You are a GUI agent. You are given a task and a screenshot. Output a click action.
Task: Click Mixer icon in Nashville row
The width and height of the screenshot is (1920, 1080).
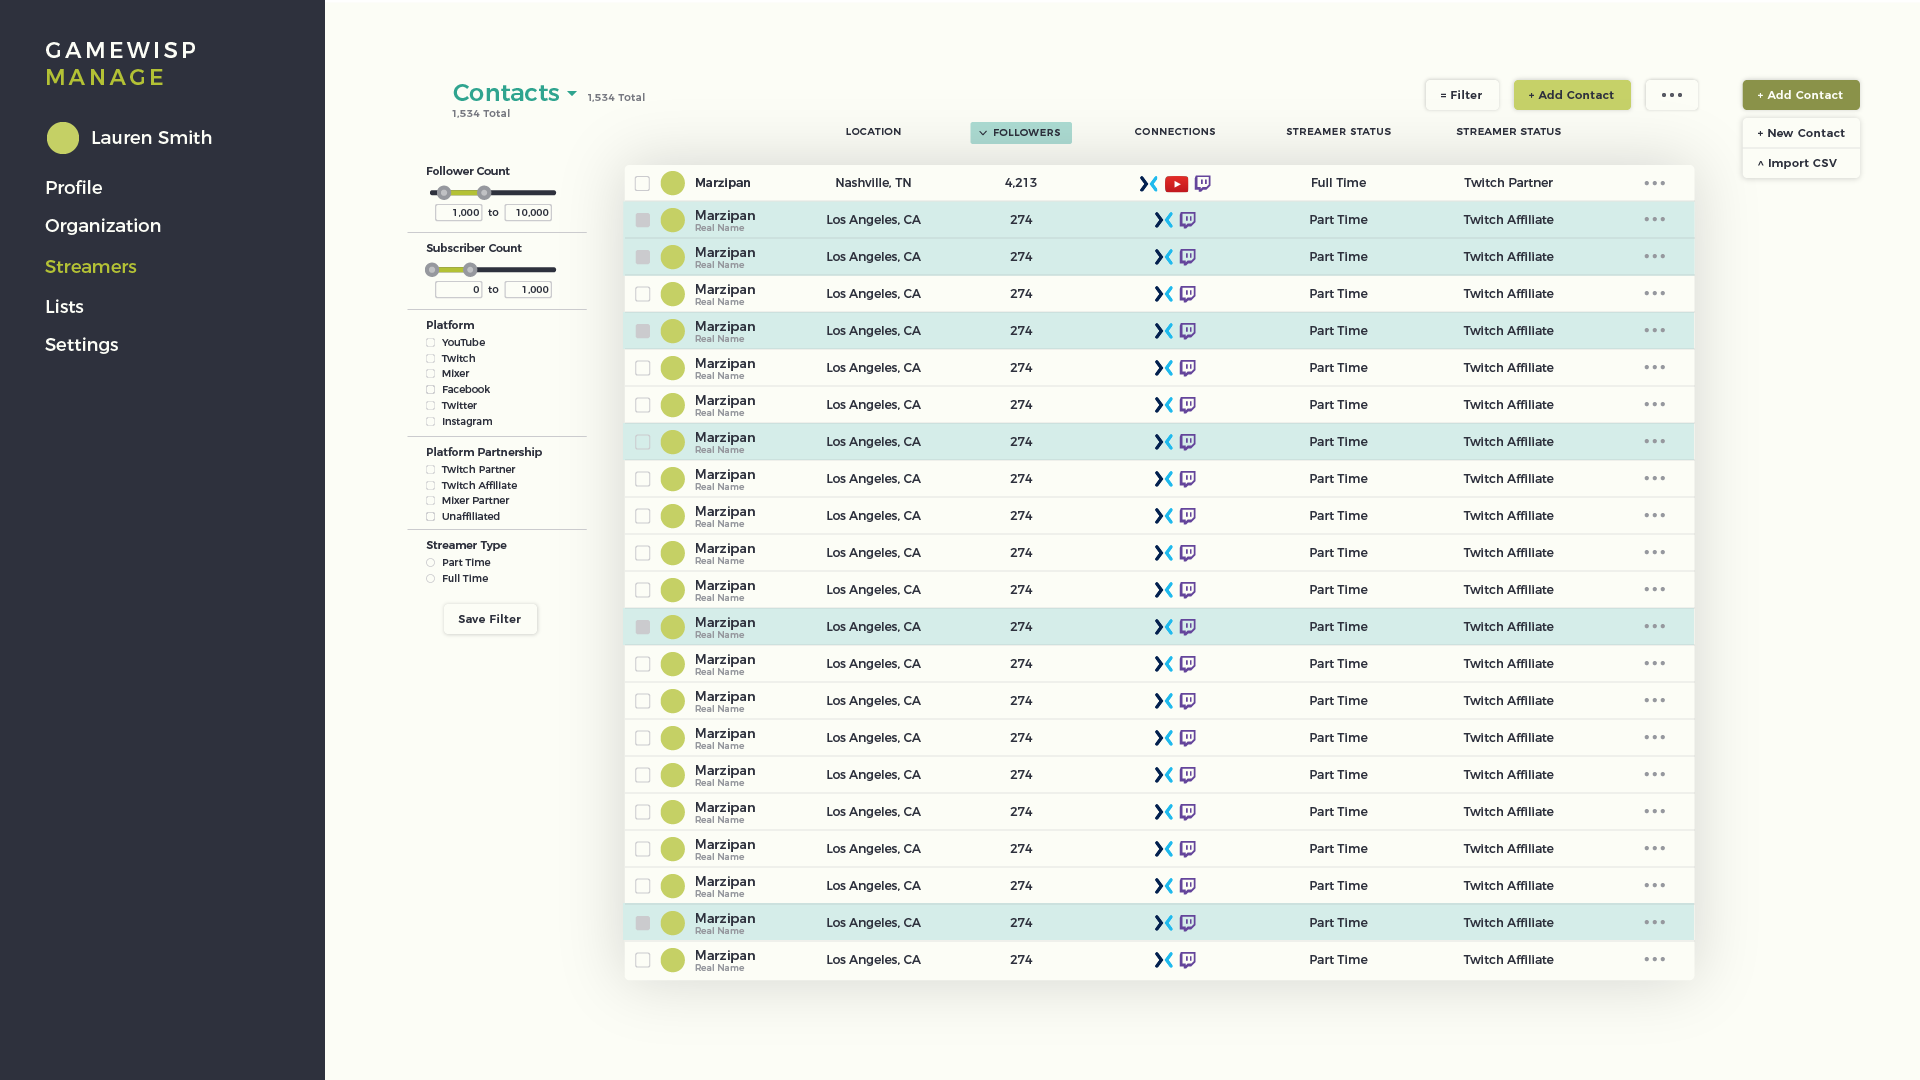(1148, 184)
